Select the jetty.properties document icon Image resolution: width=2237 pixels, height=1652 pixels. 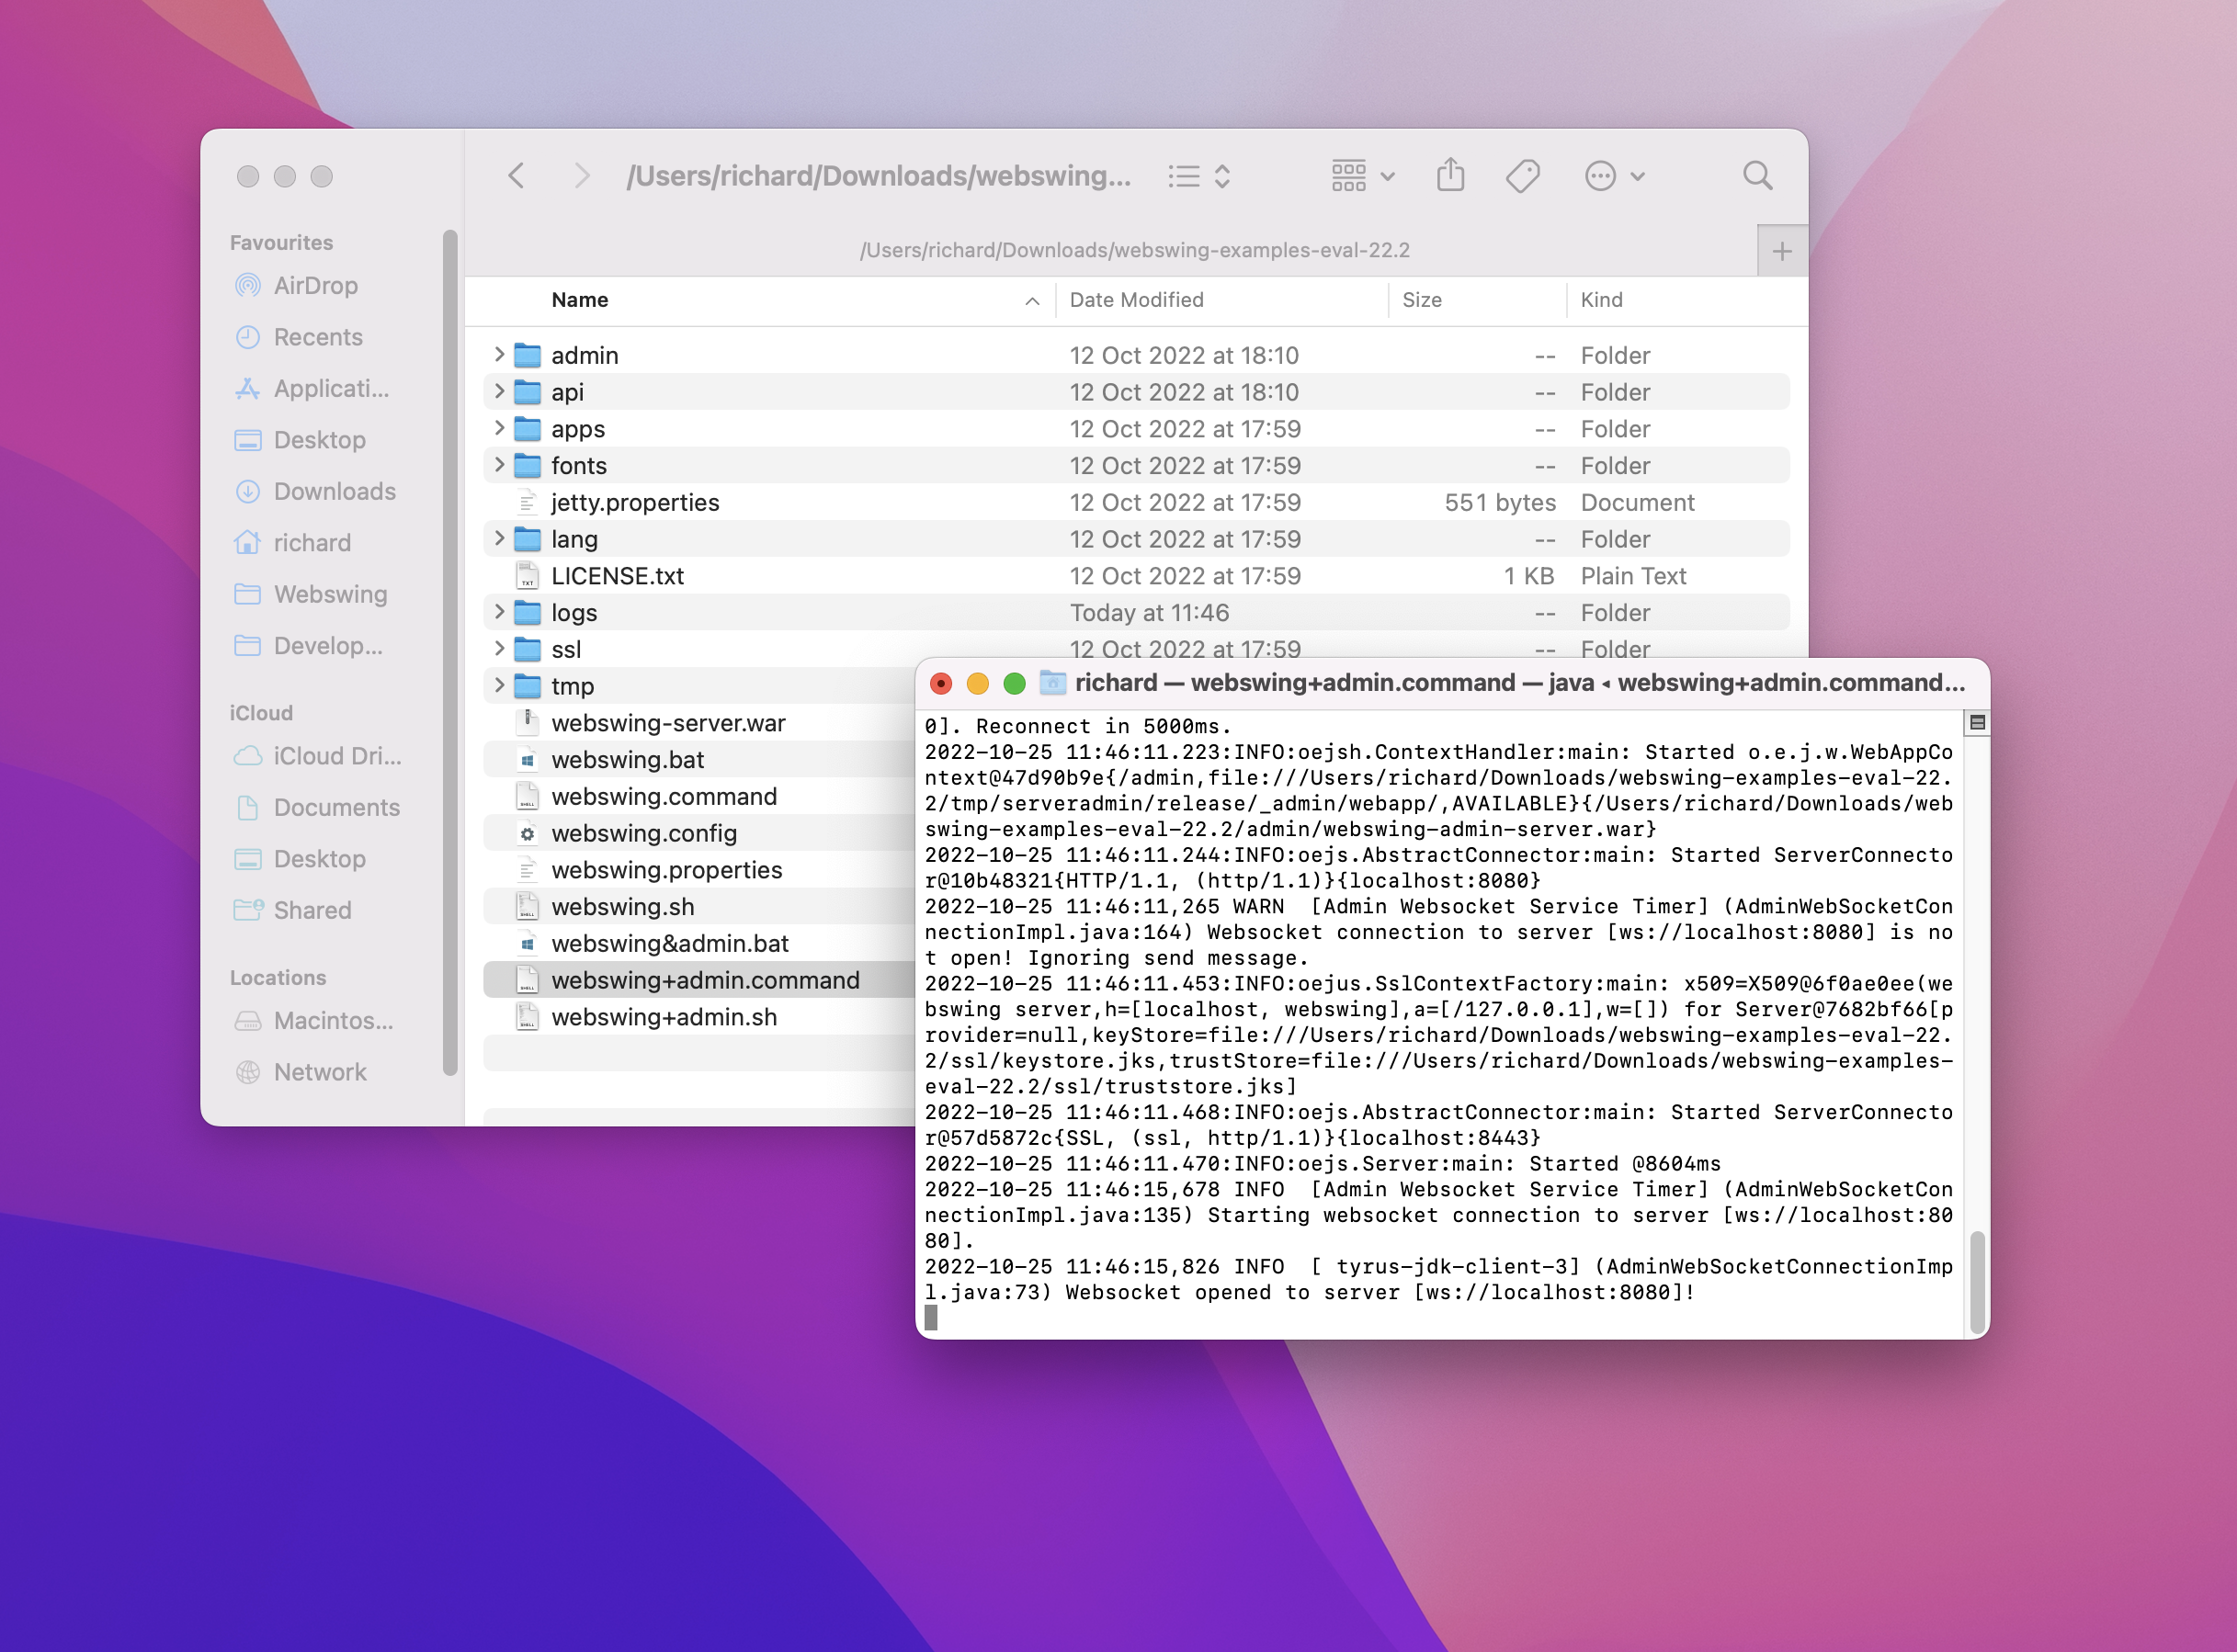coord(527,502)
